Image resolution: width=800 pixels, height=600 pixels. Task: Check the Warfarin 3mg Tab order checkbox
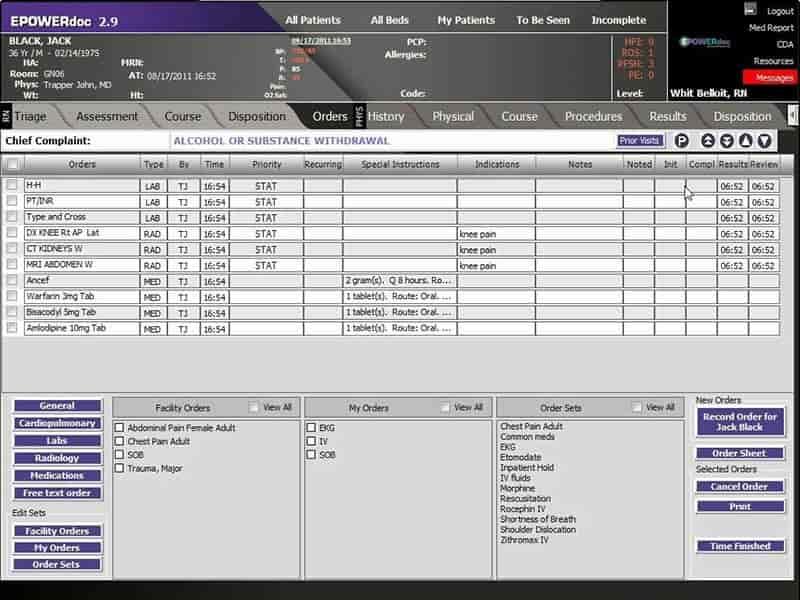pyautogui.click(x=12, y=296)
